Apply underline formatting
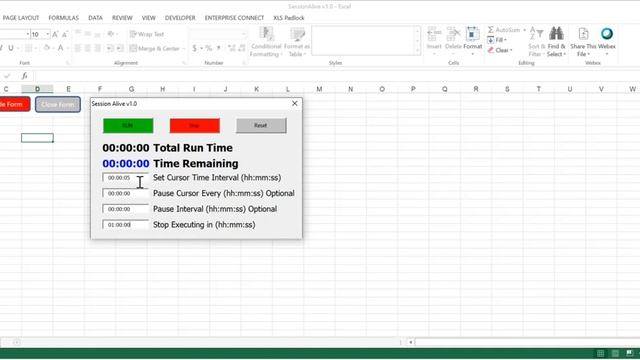Image resolution: width=640 pixels, height=360 pixels. click(x=11, y=48)
